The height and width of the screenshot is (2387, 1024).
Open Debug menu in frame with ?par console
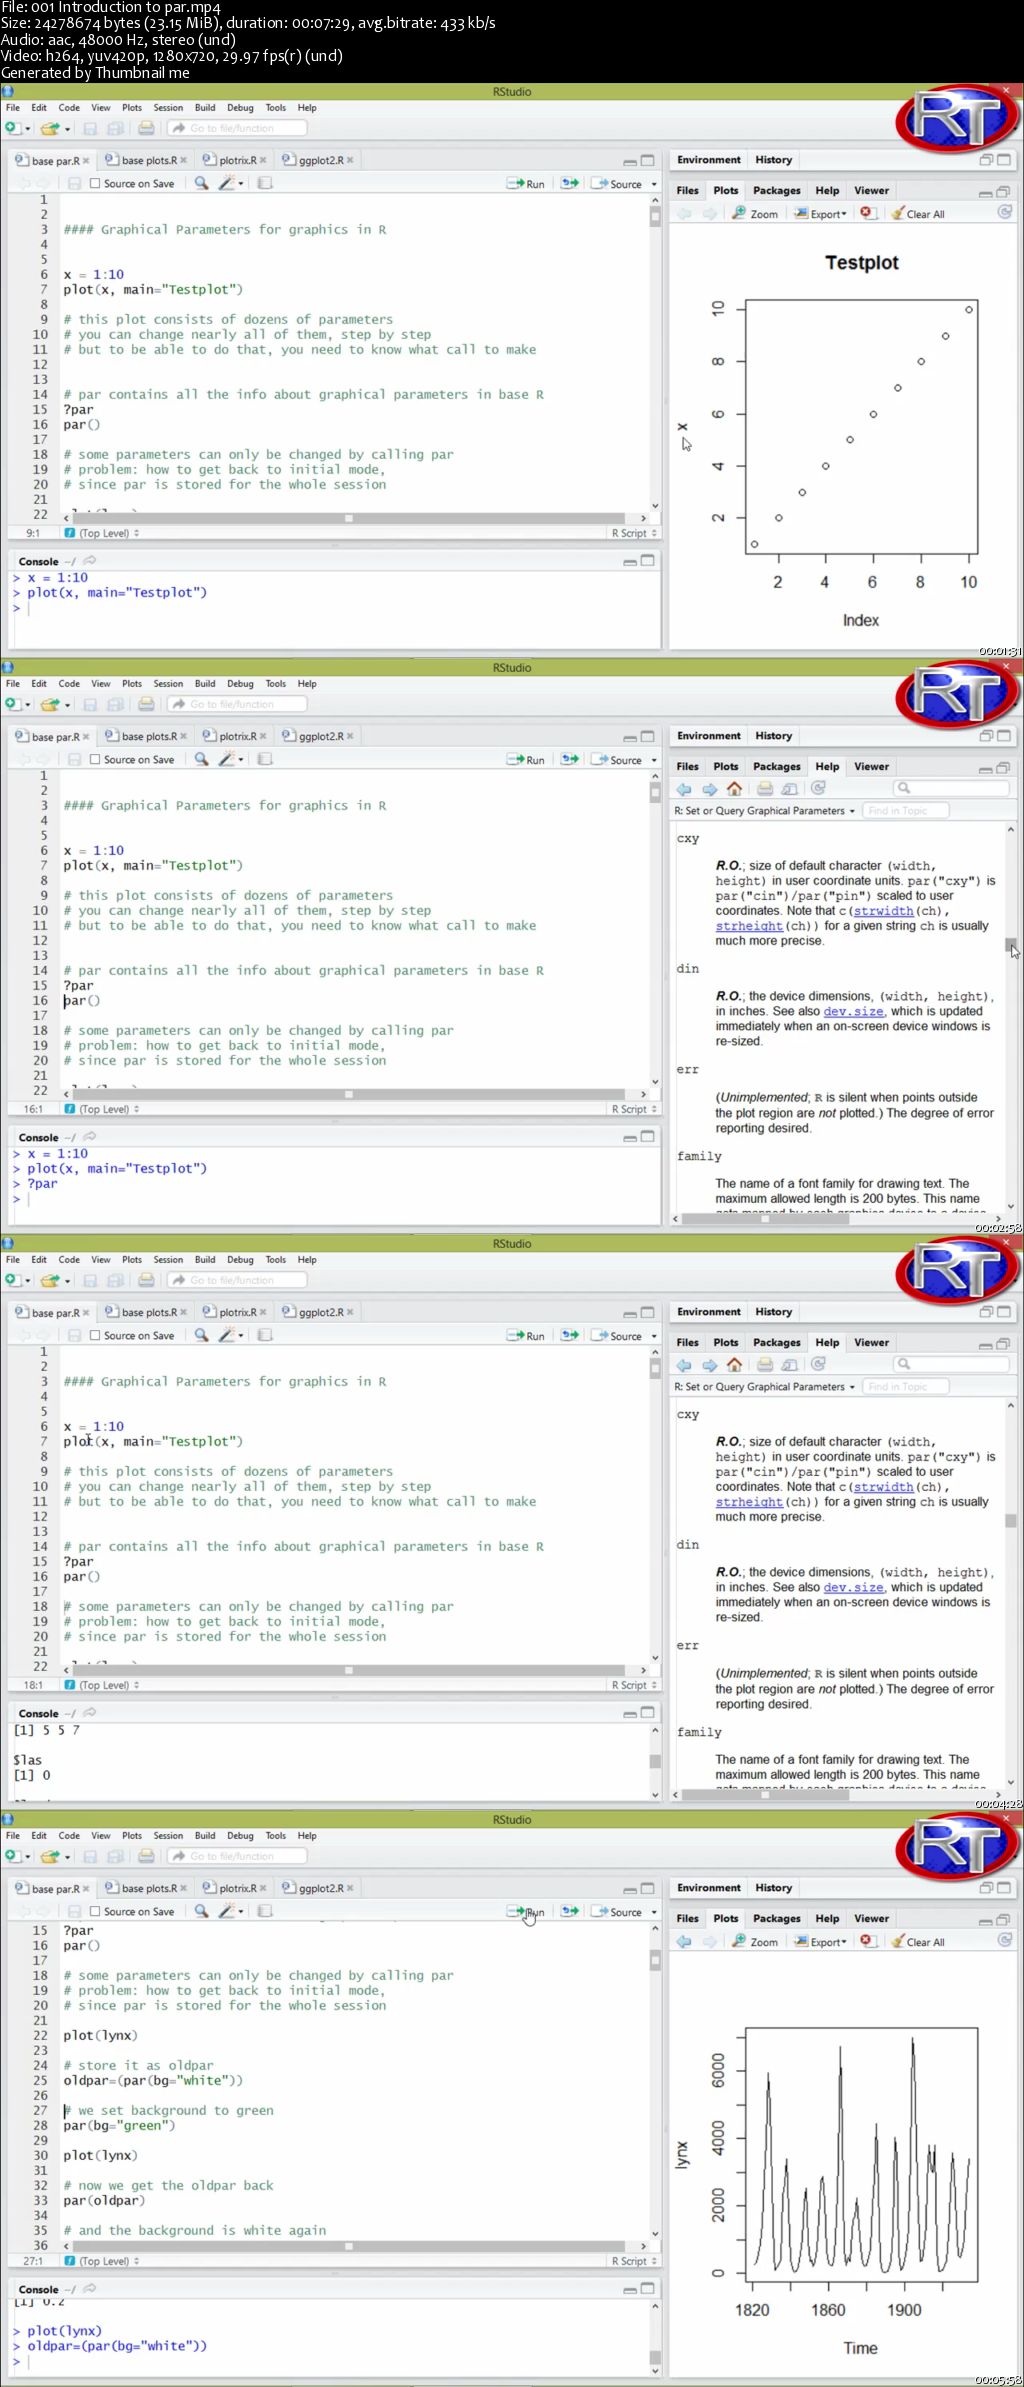pos(240,684)
